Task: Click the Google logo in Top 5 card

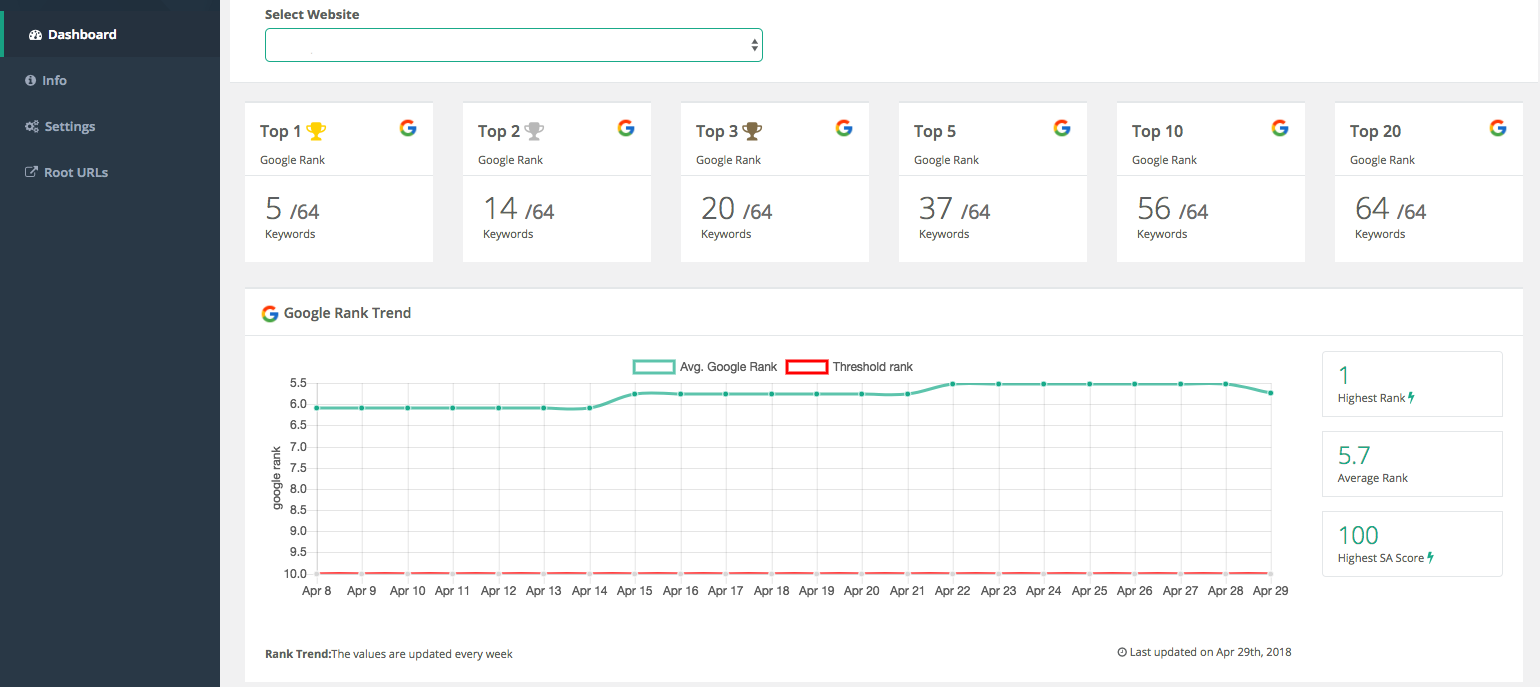Action: click(x=1062, y=128)
